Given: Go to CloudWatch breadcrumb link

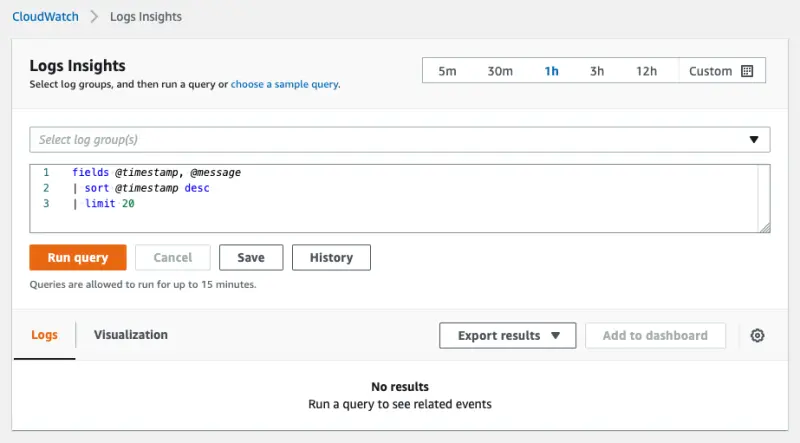Looking at the screenshot, I should pyautogui.click(x=44, y=17).
